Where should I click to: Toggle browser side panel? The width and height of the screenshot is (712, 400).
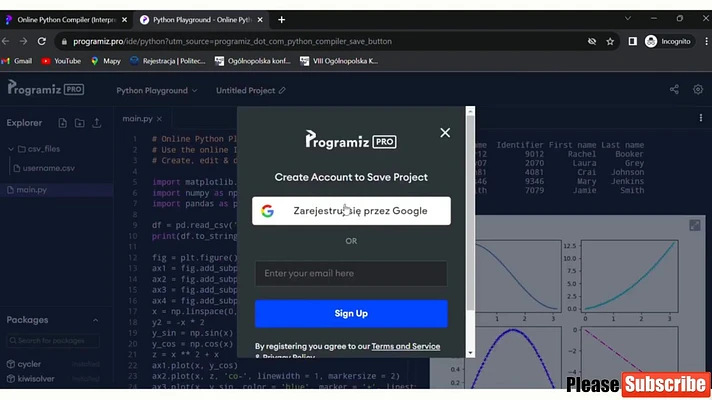633,41
